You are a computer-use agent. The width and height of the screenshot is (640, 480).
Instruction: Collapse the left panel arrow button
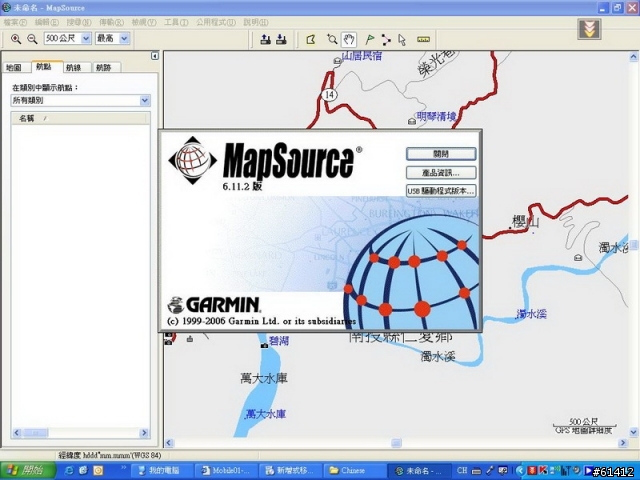155,56
